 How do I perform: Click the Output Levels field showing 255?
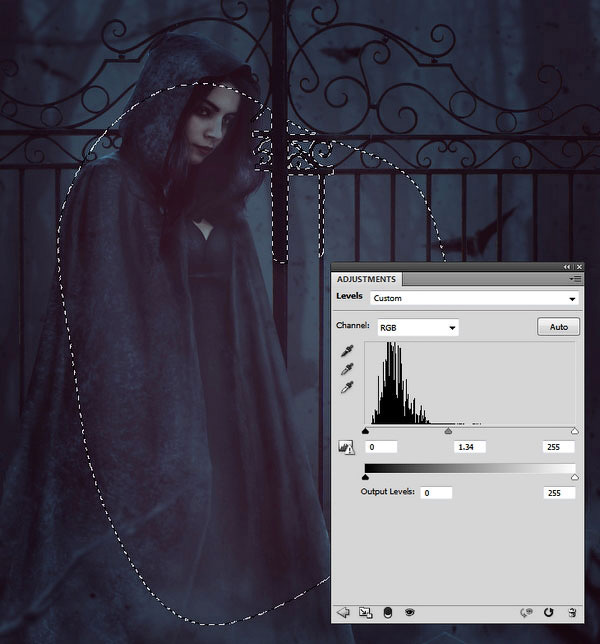point(559,492)
